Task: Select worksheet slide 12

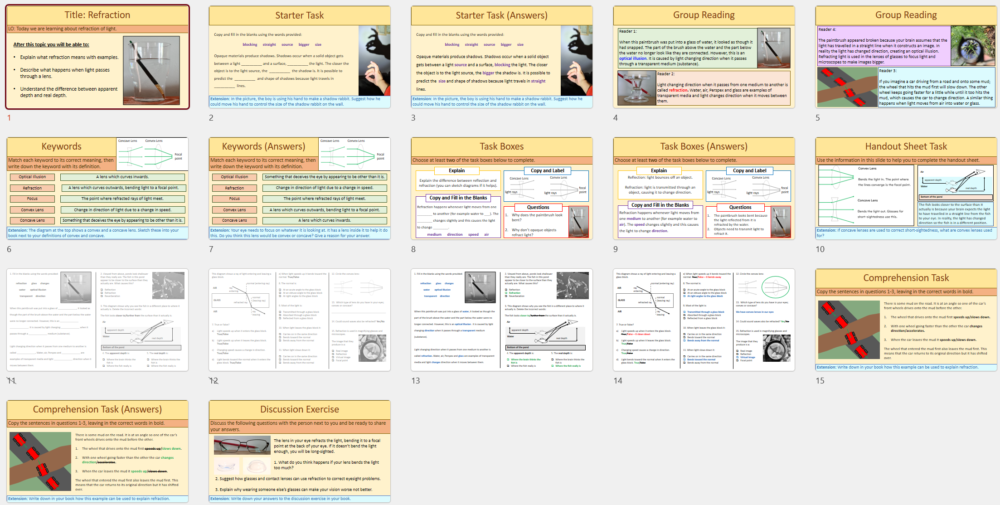Action: [300, 319]
